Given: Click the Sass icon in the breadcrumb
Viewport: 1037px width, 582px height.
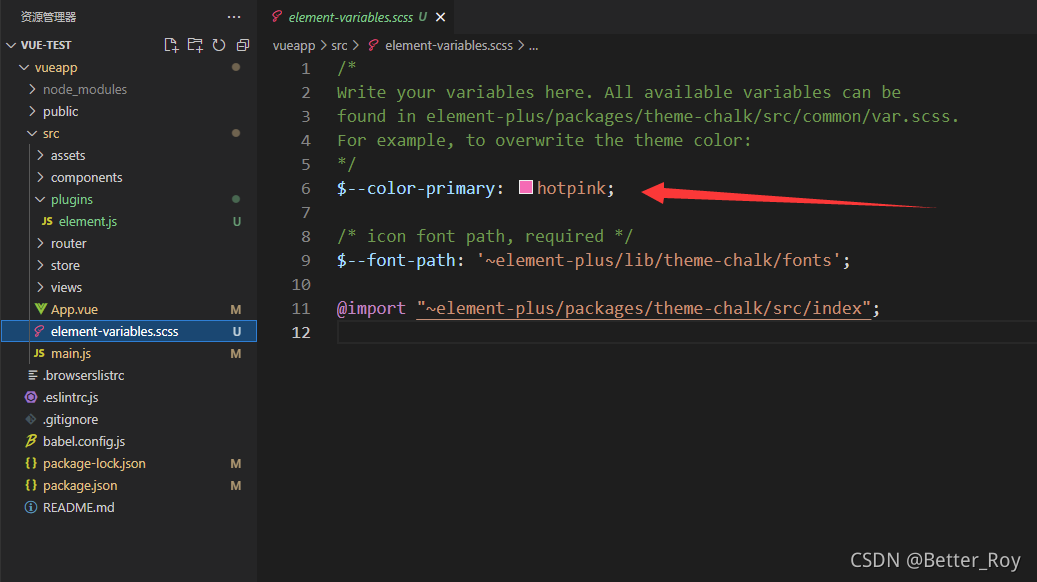Looking at the screenshot, I should pos(374,45).
